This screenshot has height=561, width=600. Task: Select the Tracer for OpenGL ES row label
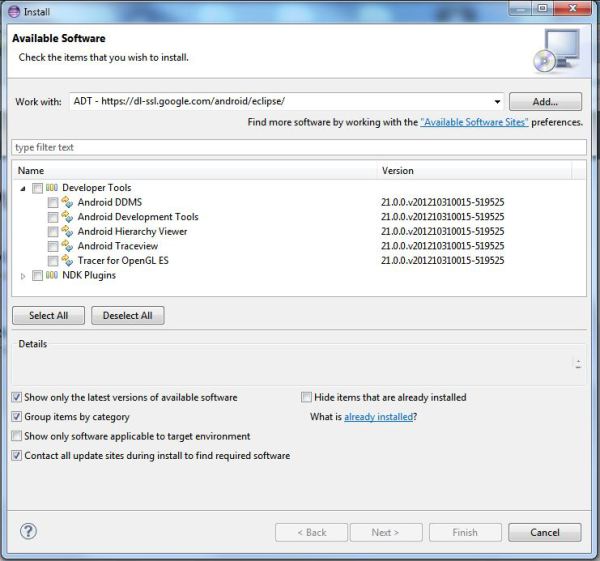123,260
